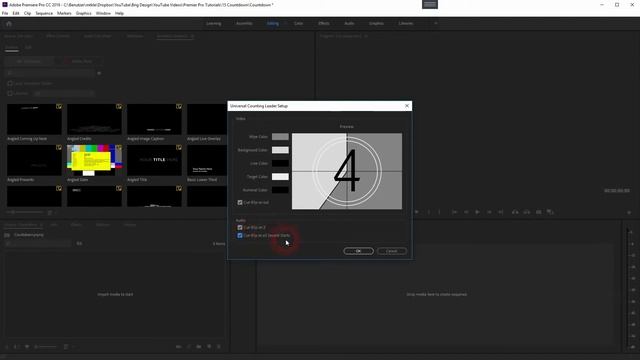This screenshot has width=640, height=360.
Task: Toggle Local Templates Folder checkbox
Action: pos(10,83)
